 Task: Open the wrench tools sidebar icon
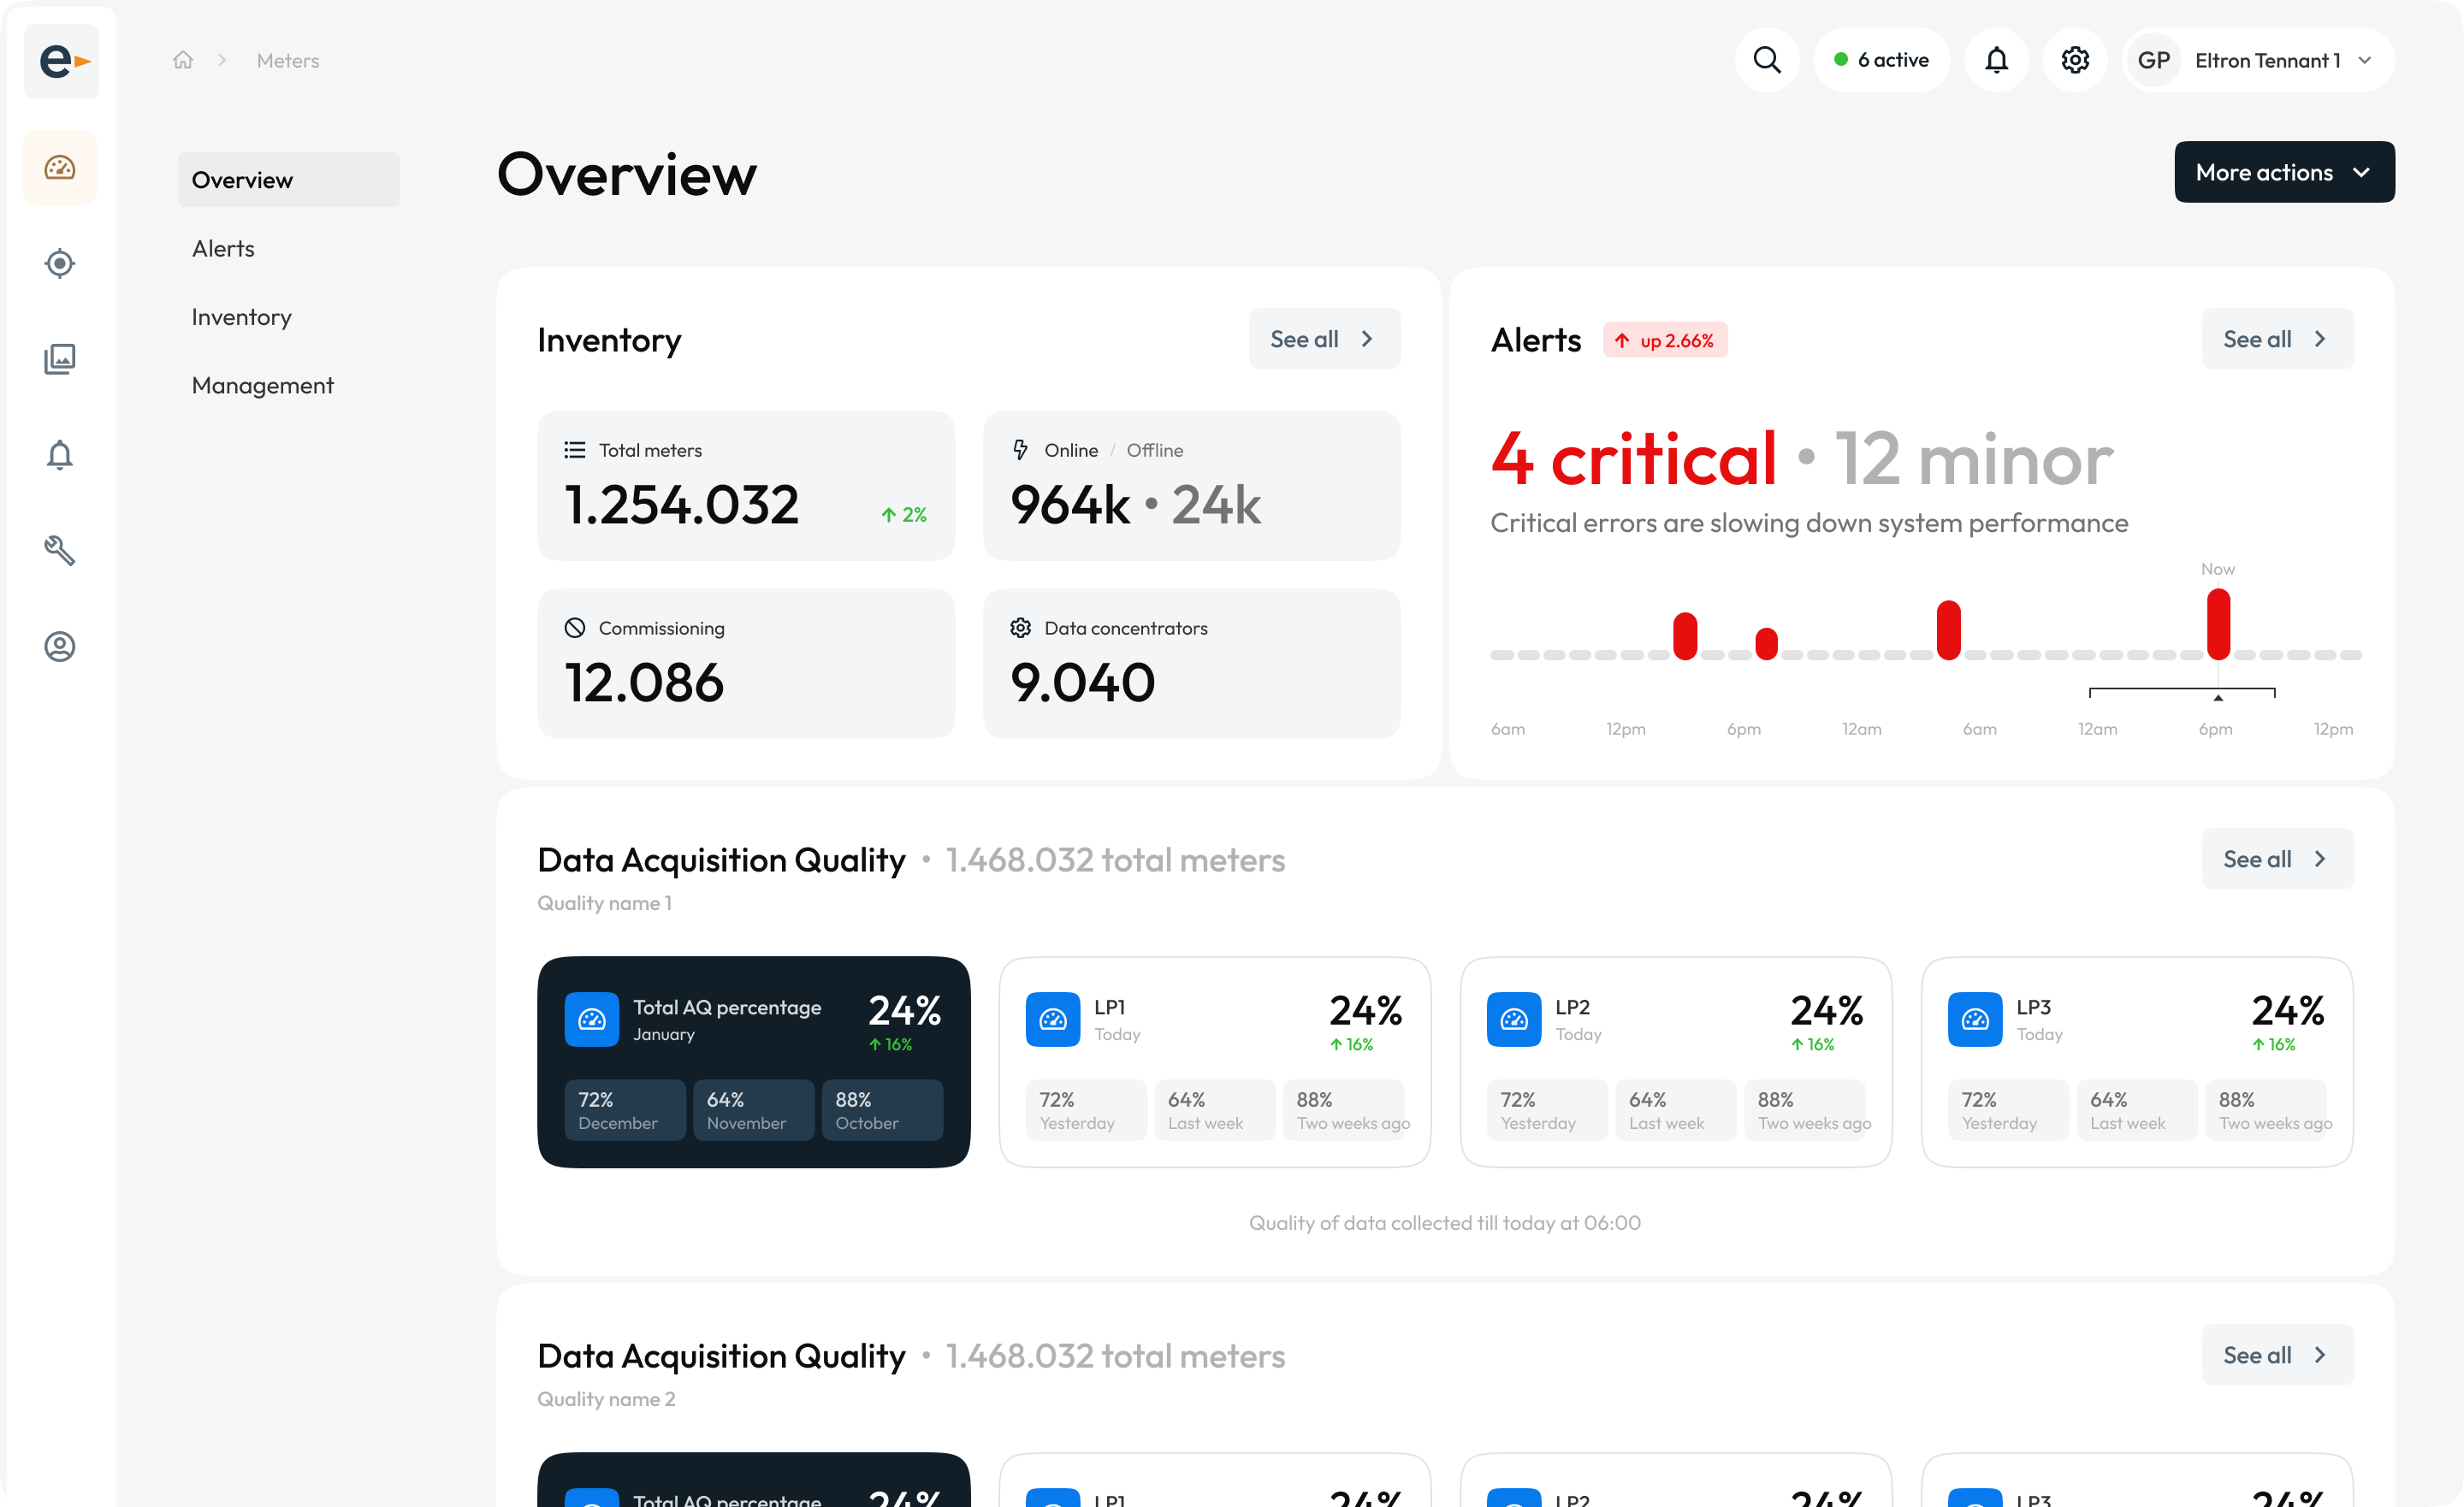60,550
